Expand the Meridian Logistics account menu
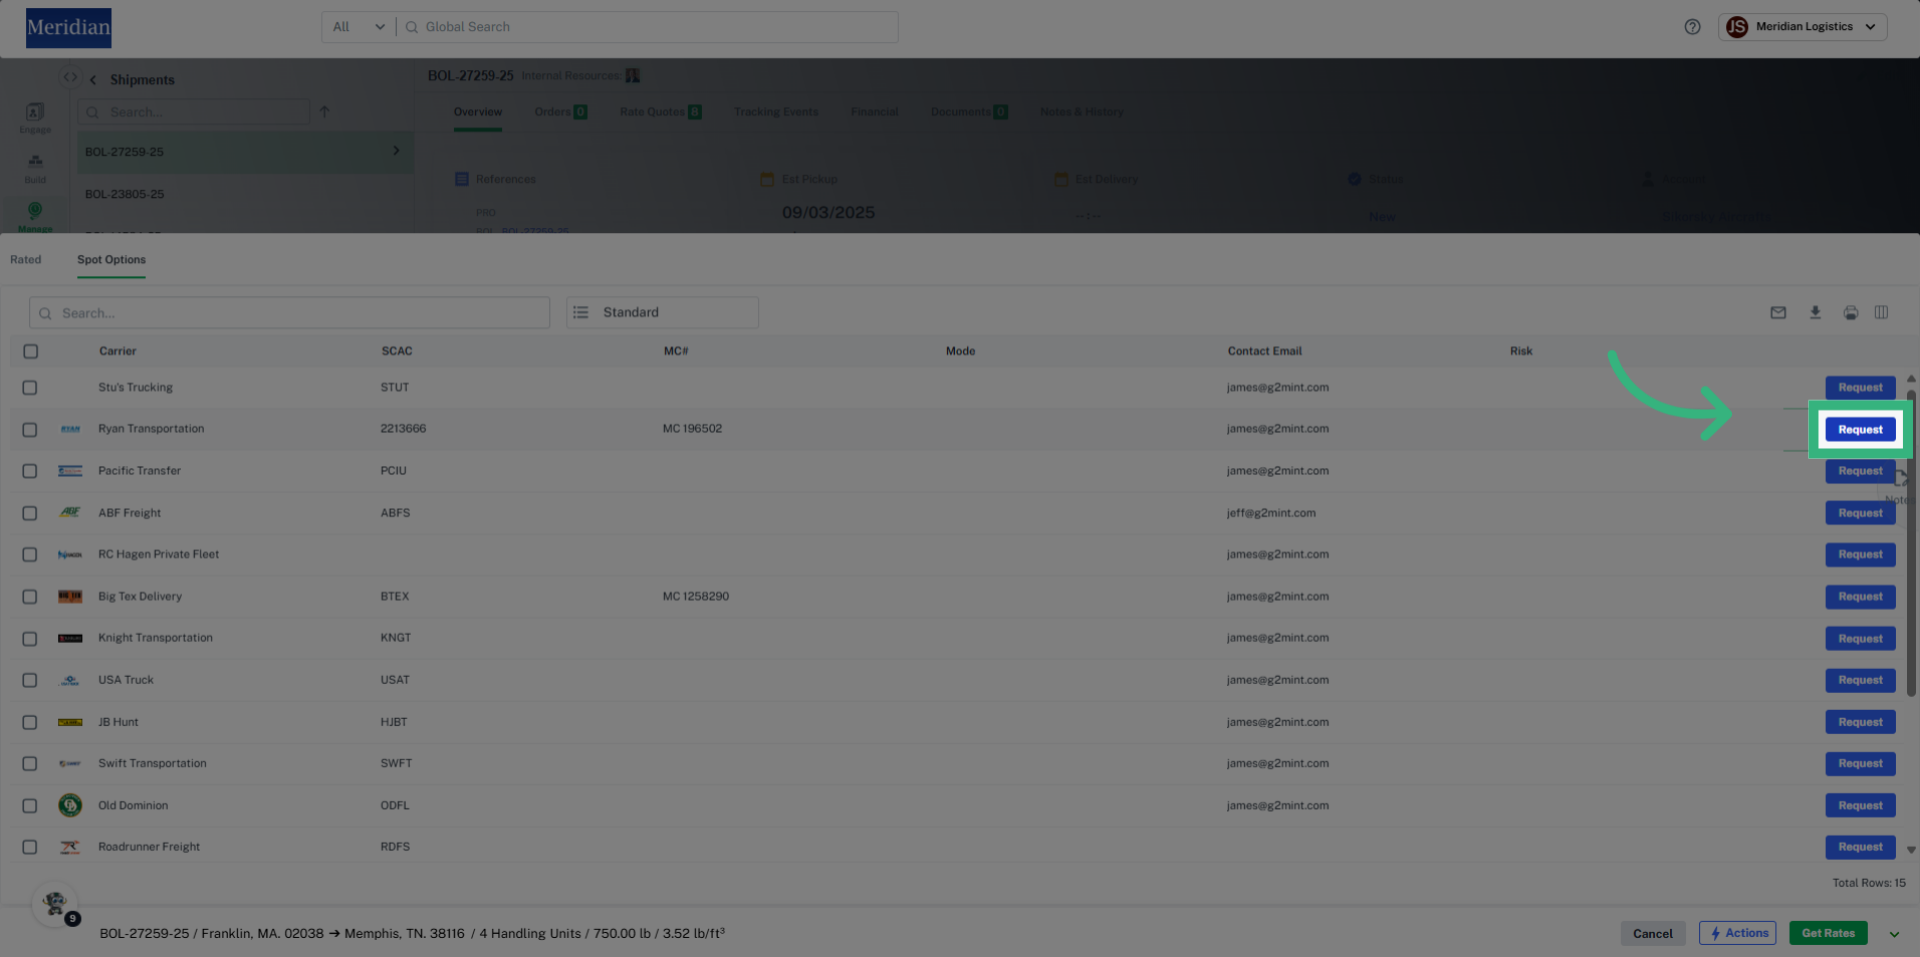This screenshot has width=1920, height=957. (x=1802, y=27)
